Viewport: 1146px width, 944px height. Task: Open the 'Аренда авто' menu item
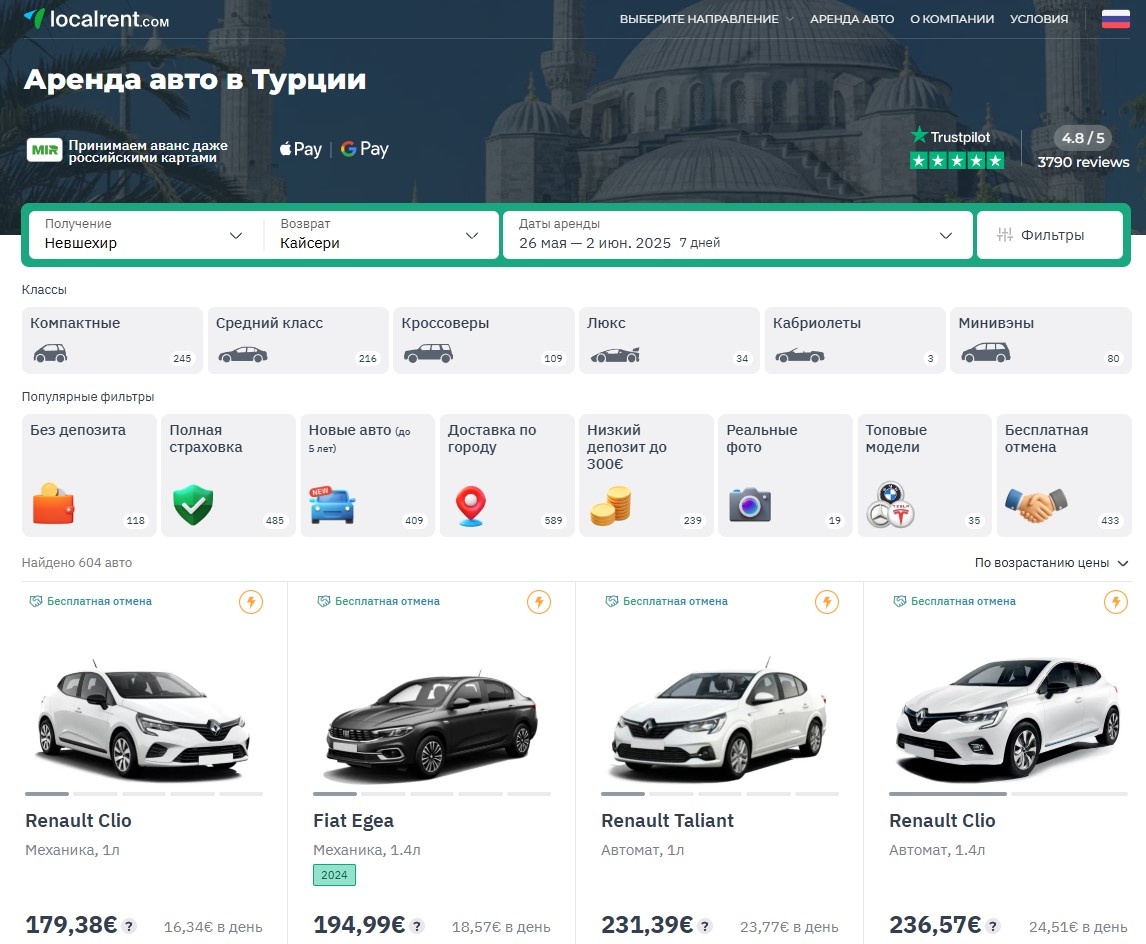coord(852,18)
